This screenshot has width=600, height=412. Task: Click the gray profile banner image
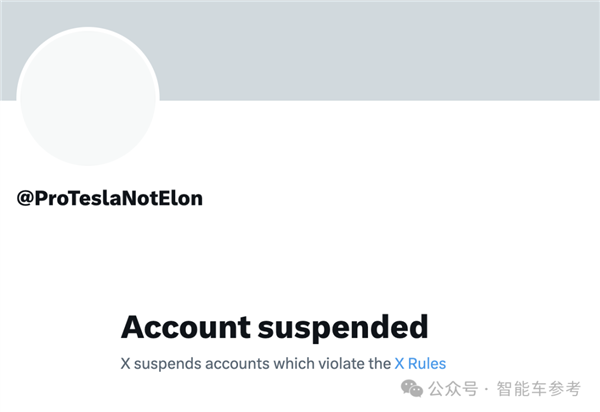pyautogui.click(x=380, y=50)
